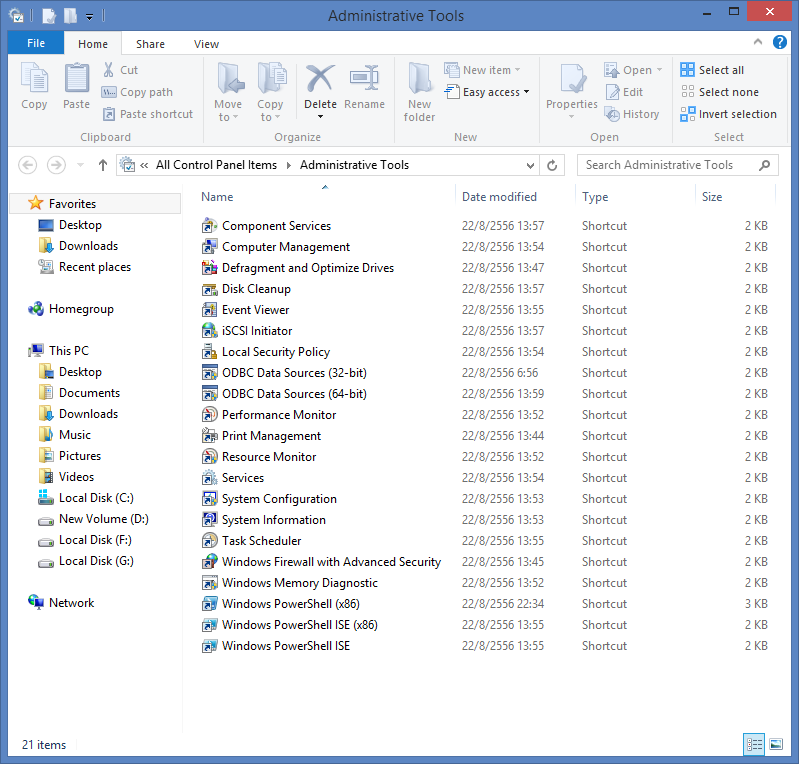The height and width of the screenshot is (764, 799).
Task: Click the Refresh button
Action: point(552,165)
